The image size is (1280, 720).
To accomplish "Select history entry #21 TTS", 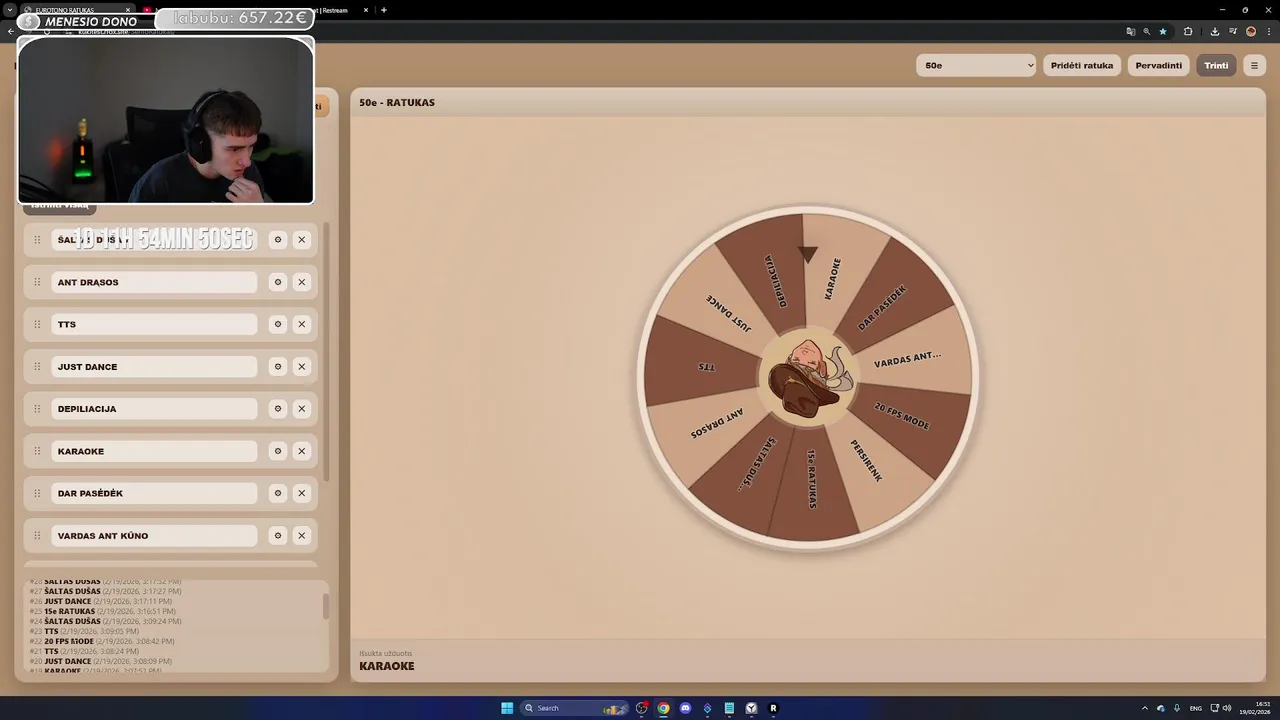I will pyautogui.click(x=84, y=651).
